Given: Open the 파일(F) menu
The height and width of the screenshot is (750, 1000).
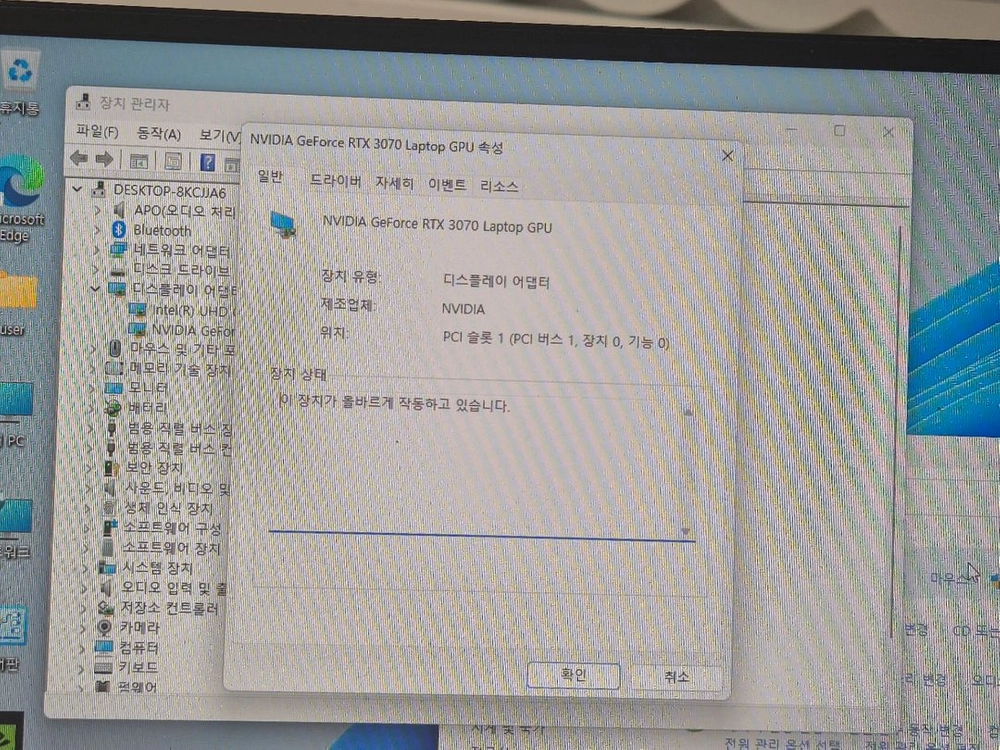Looking at the screenshot, I should point(98,131).
